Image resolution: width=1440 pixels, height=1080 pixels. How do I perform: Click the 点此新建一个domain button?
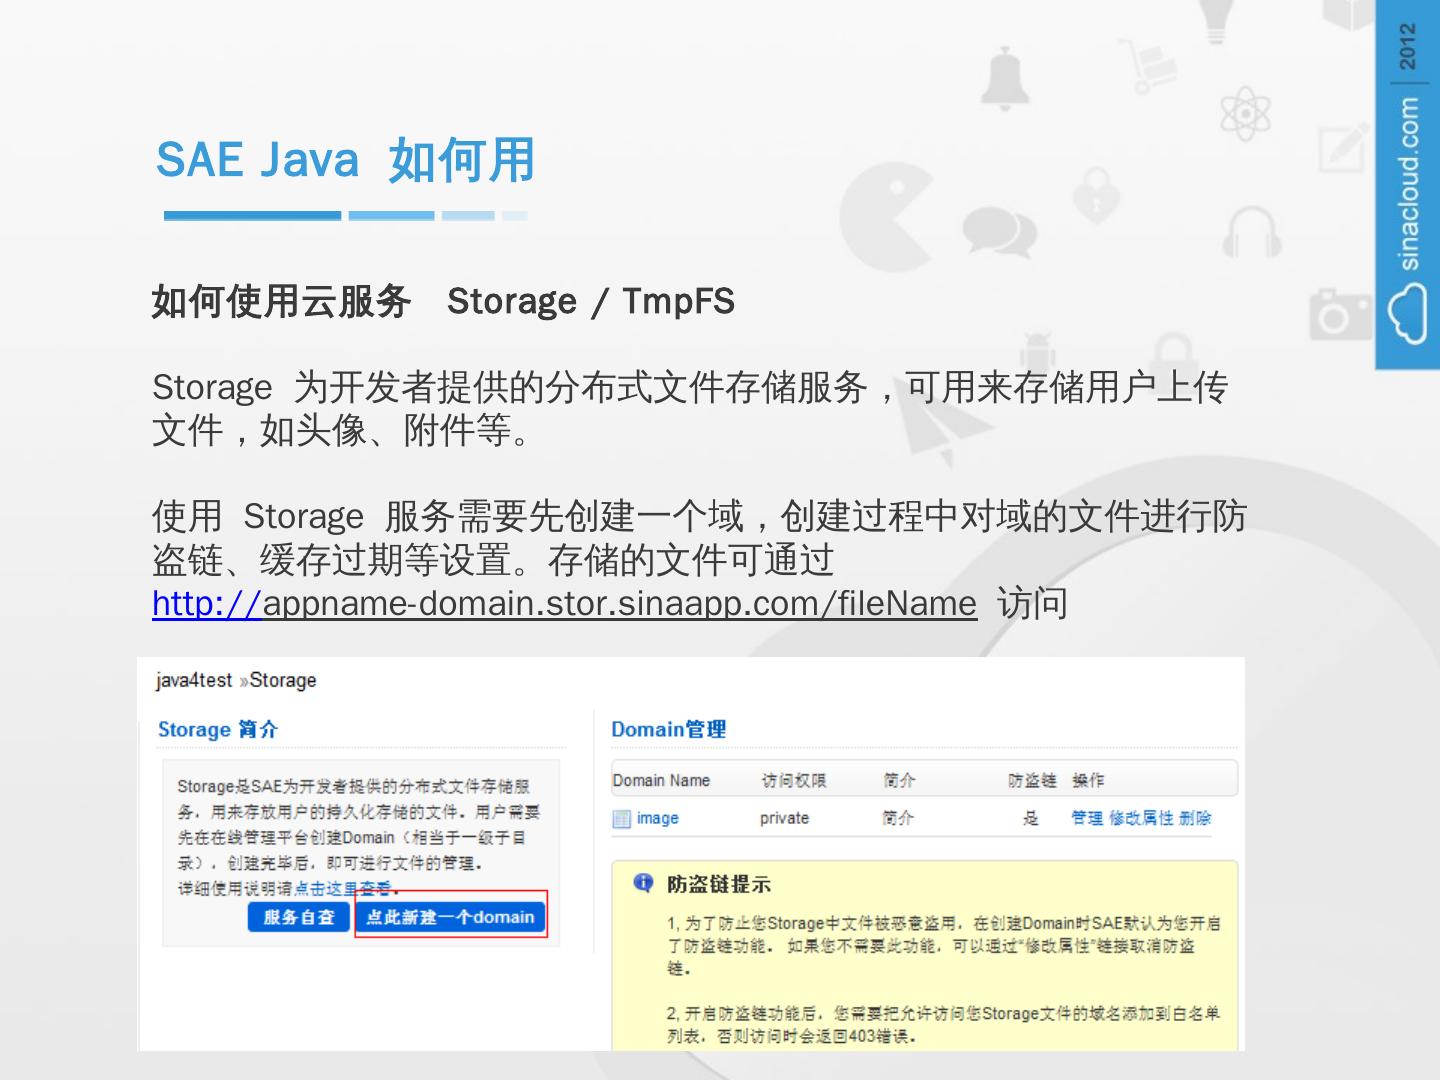[x=450, y=917]
